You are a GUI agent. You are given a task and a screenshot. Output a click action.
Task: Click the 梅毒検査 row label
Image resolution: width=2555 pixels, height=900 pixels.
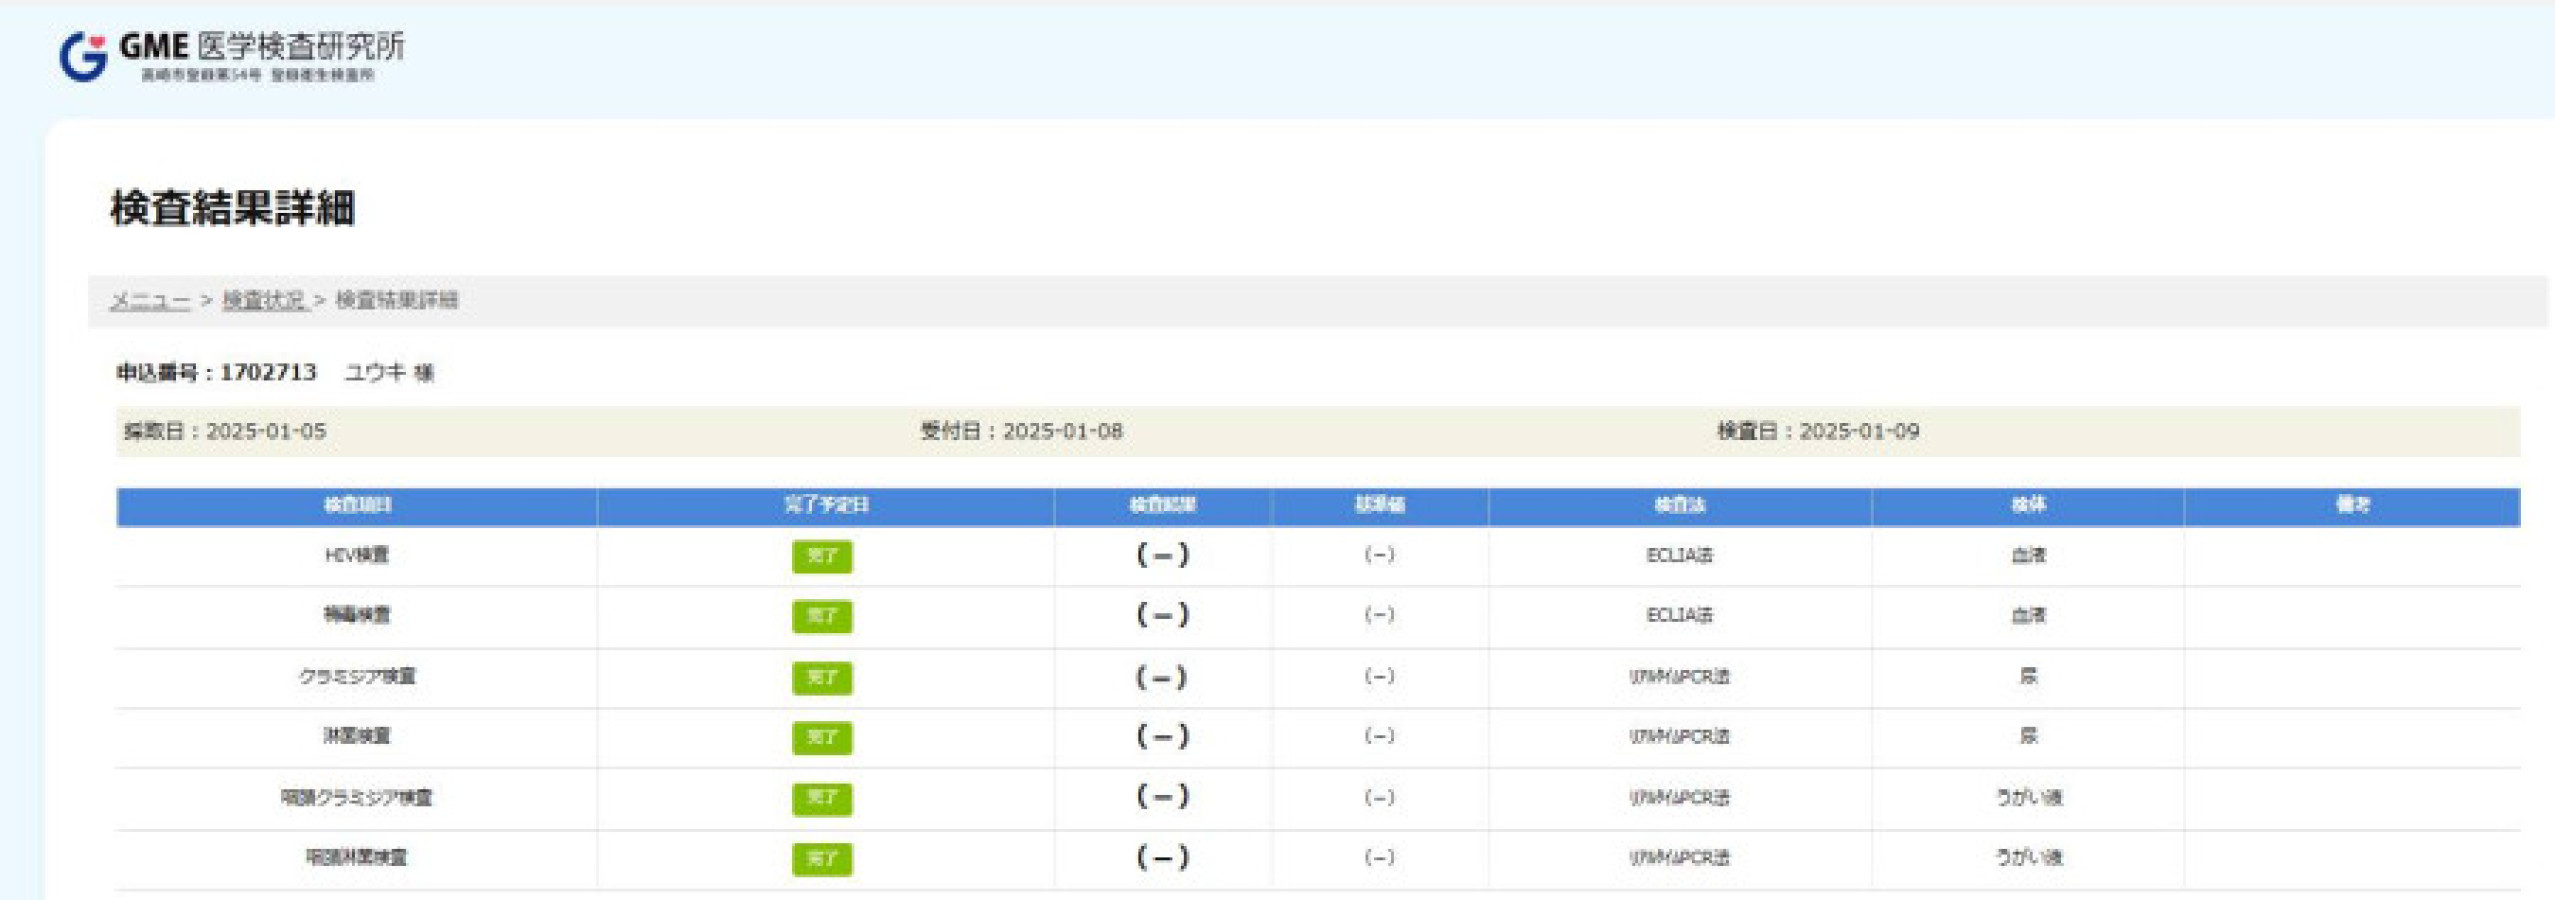[x=357, y=615]
